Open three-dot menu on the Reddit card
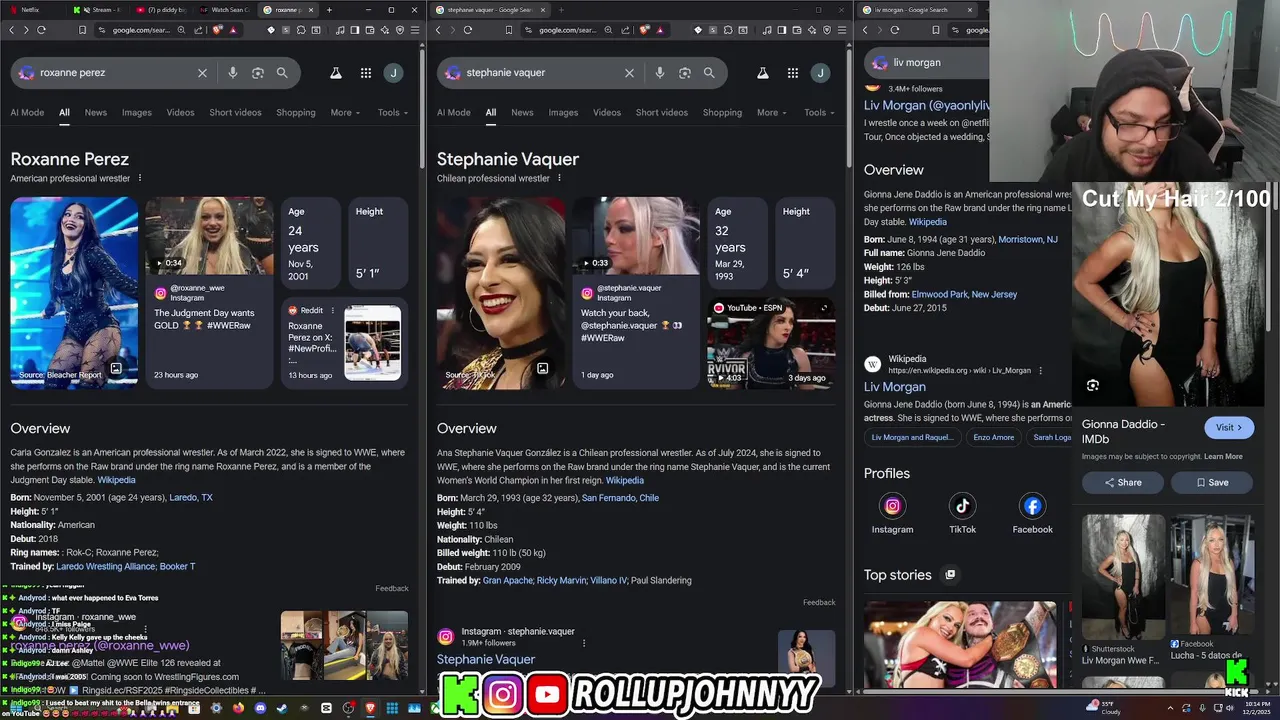 333,310
